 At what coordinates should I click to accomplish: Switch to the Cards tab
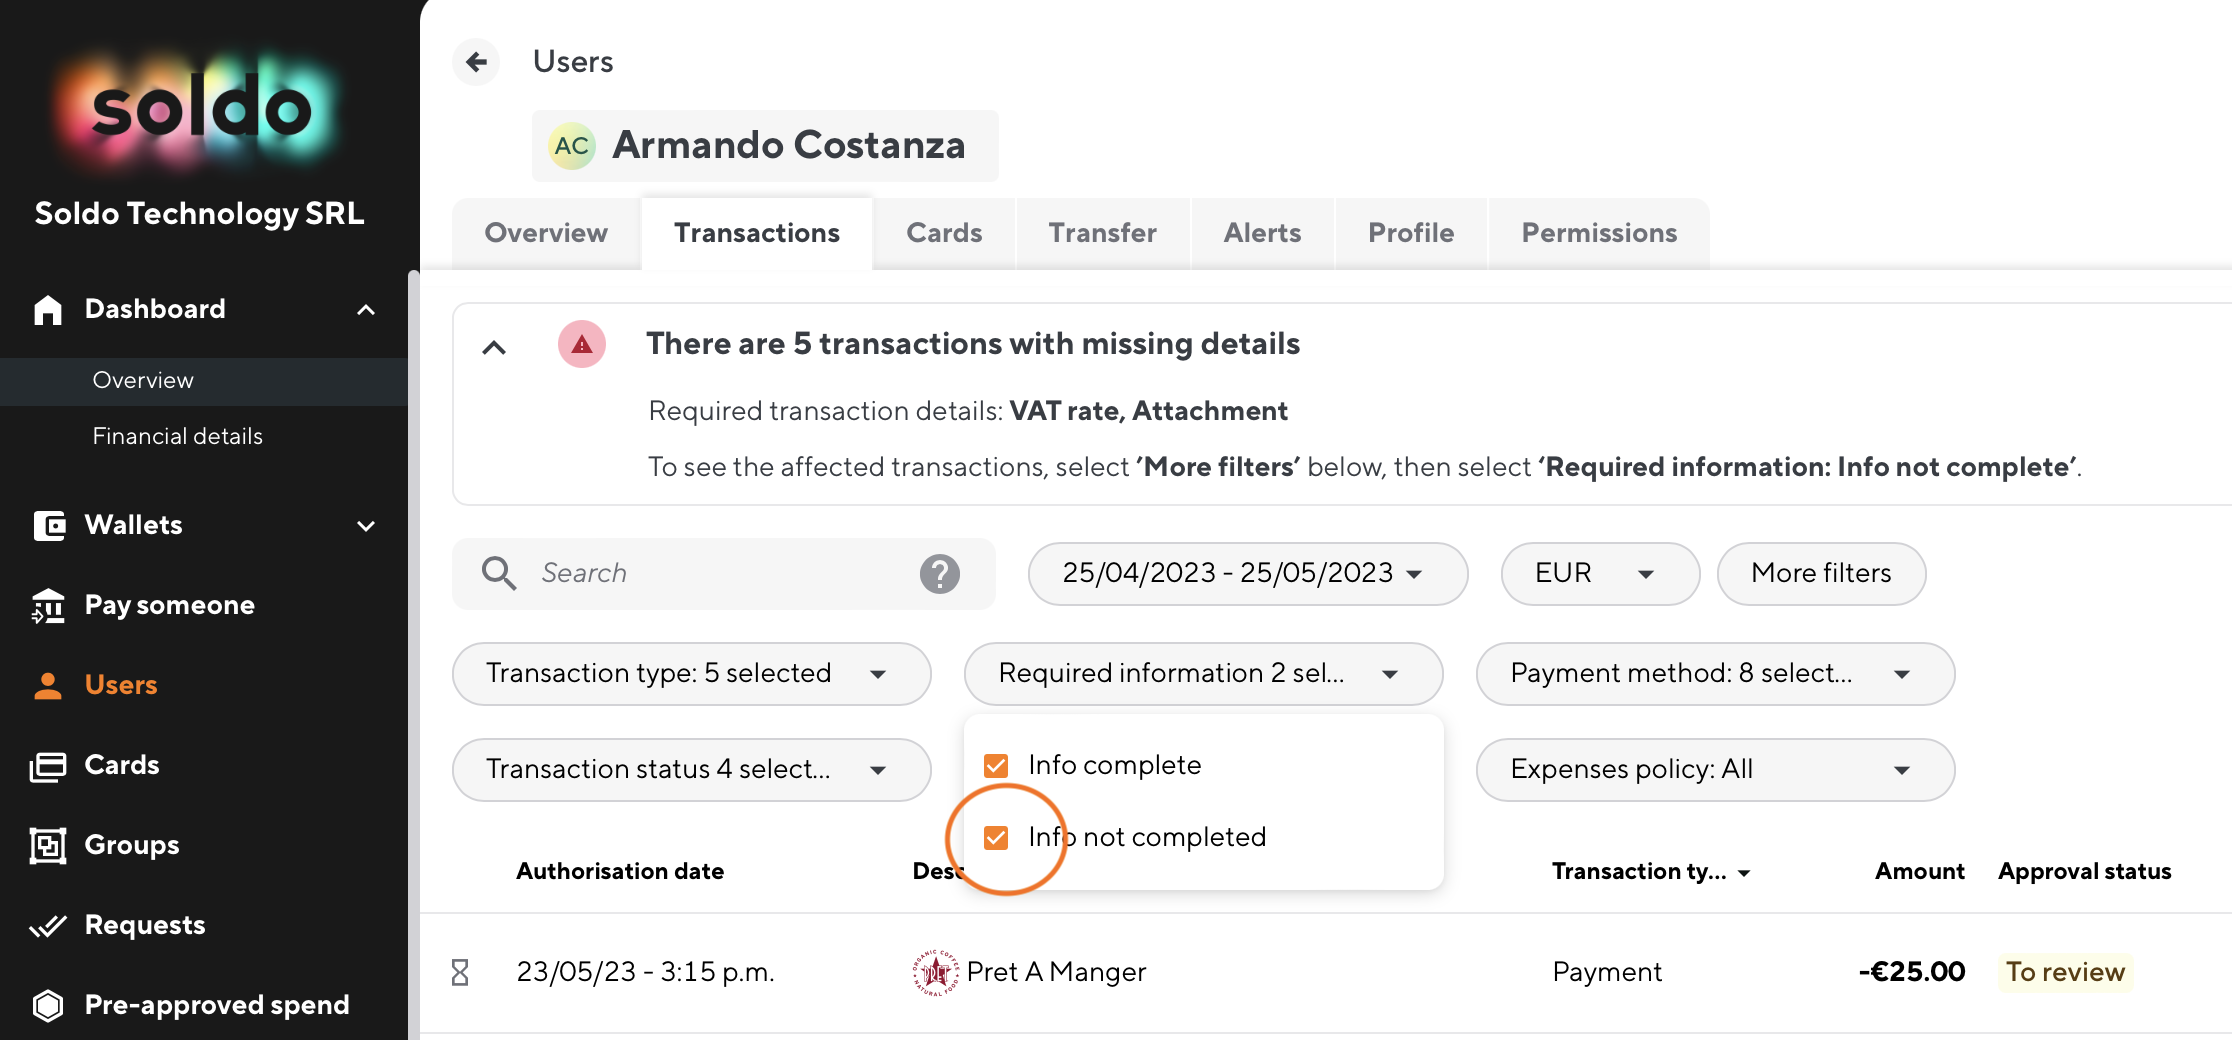tap(943, 233)
